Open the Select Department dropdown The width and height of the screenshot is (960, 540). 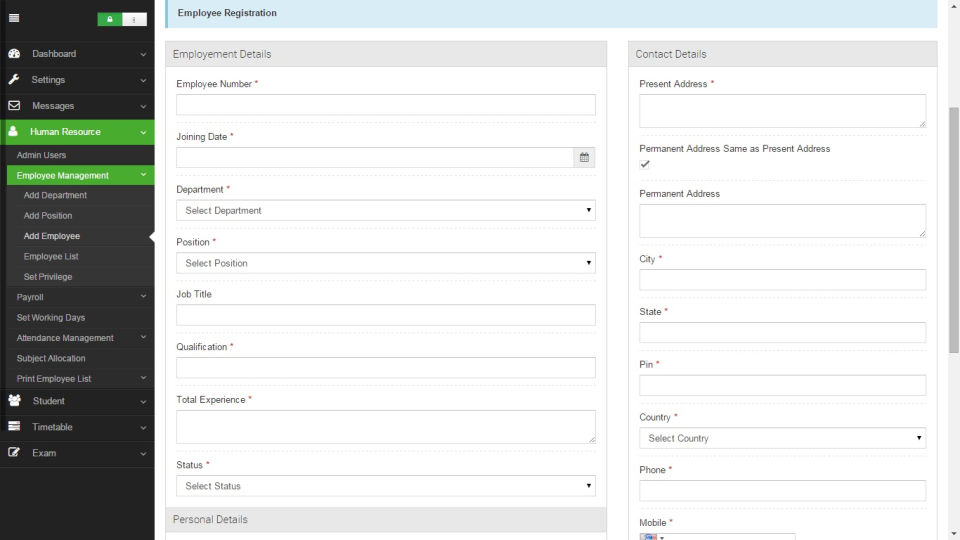pos(385,210)
